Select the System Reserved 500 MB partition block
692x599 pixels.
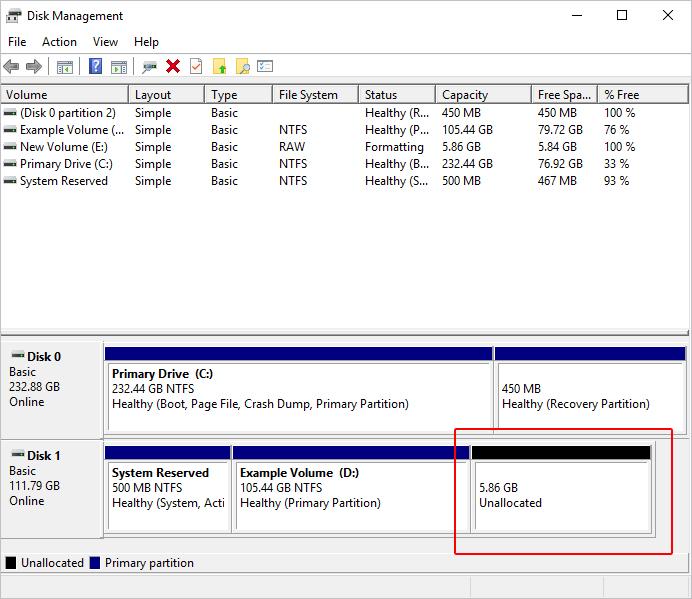pos(168,488)
